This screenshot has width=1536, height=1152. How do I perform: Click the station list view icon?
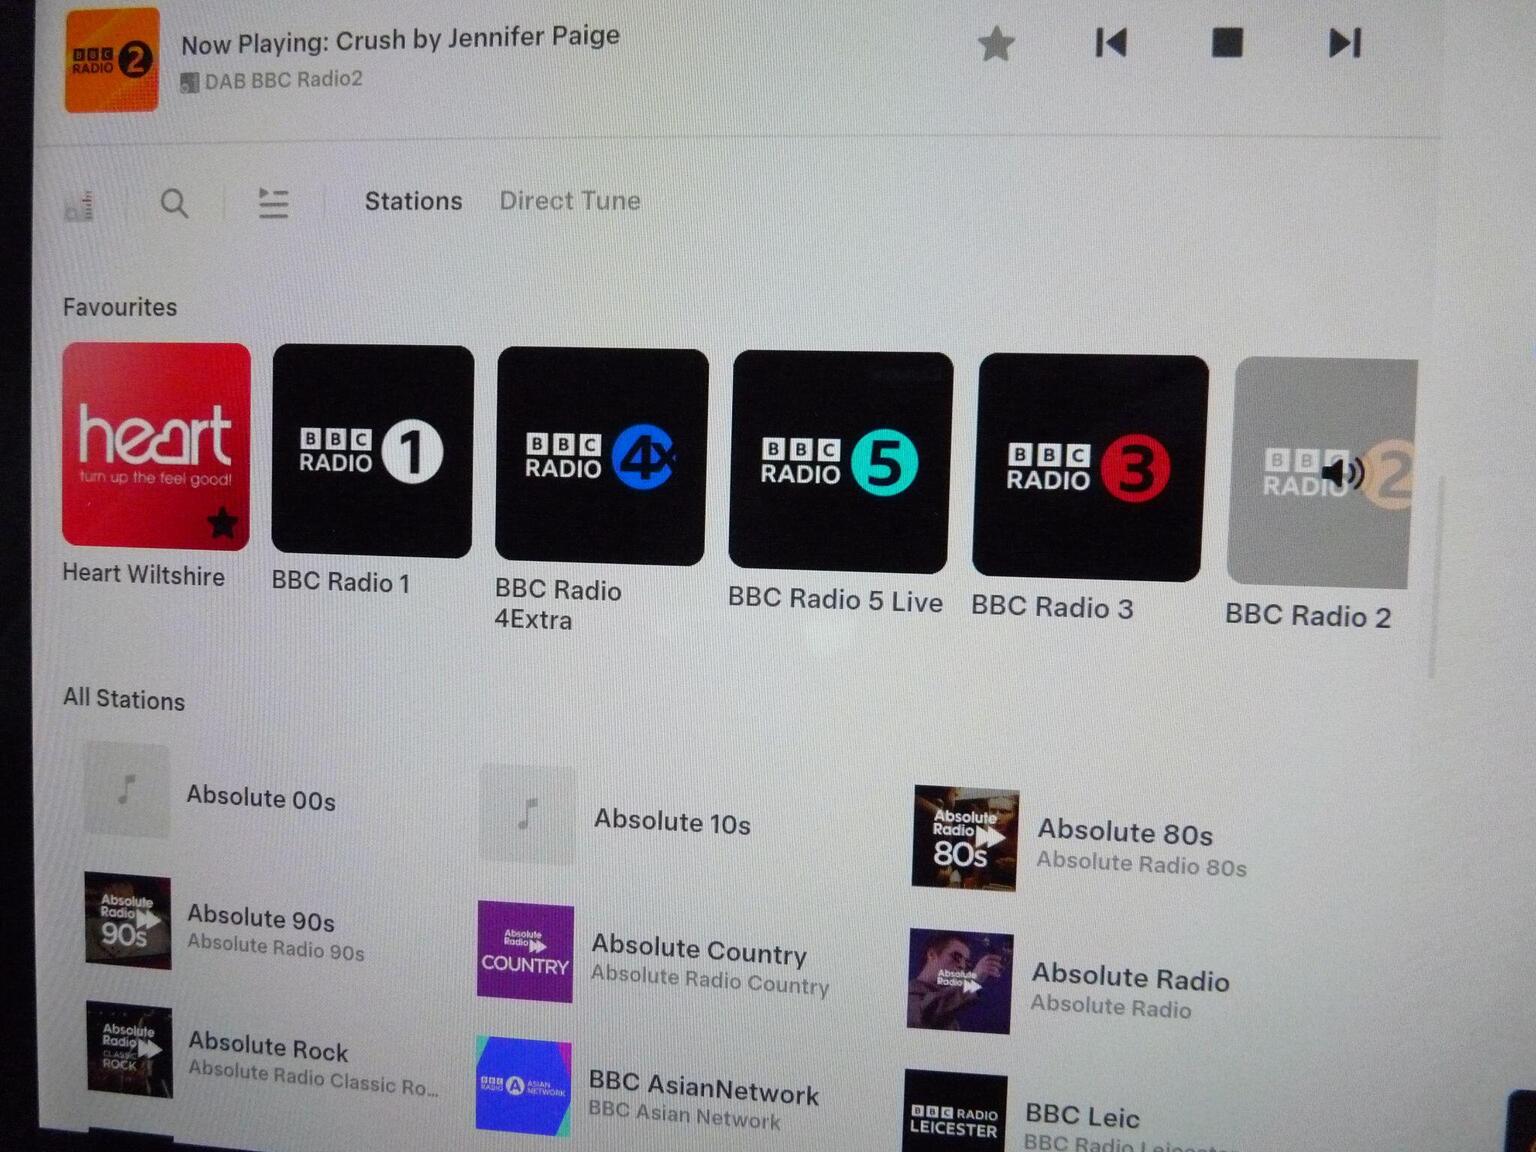[x=273, y=204]
